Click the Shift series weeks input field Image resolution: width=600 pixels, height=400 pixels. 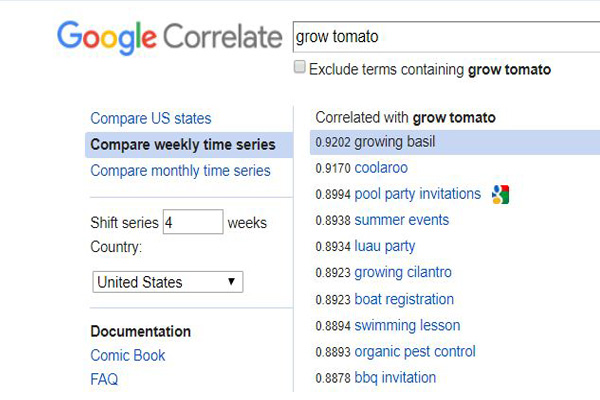193,222
